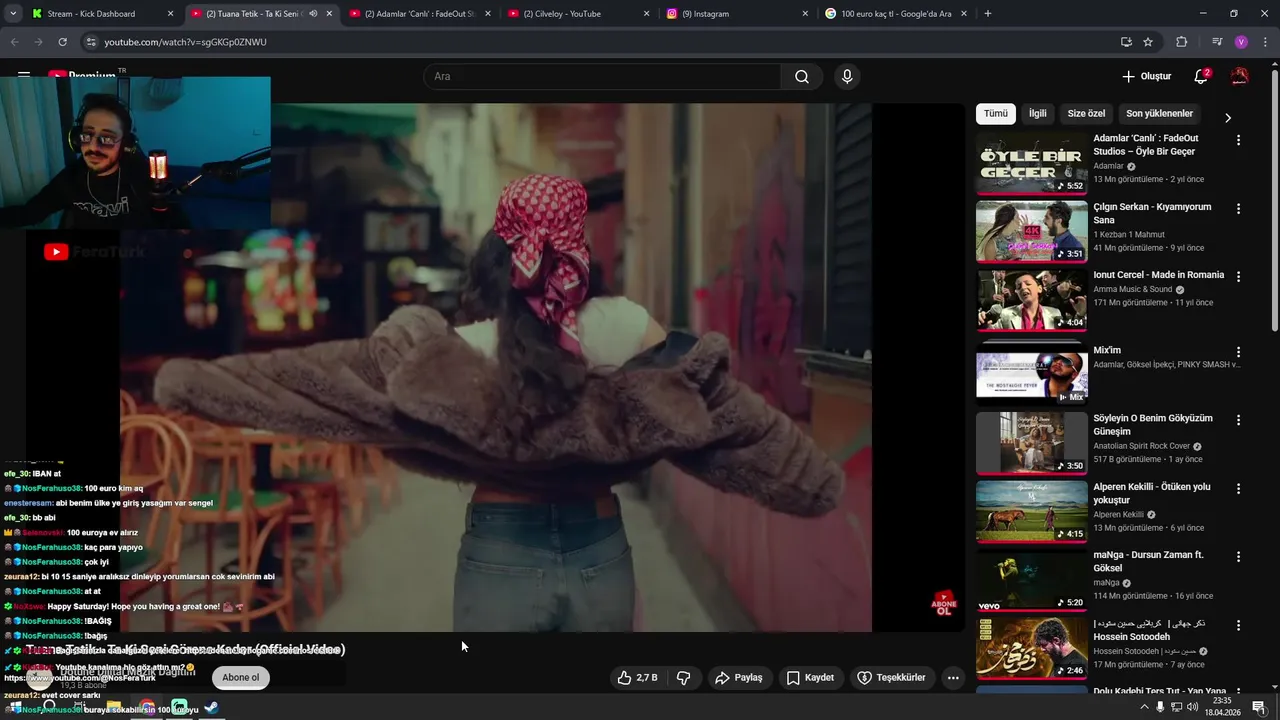Open a new browser tab
This screenshot has height=720, width=1280.
point(988,14)
